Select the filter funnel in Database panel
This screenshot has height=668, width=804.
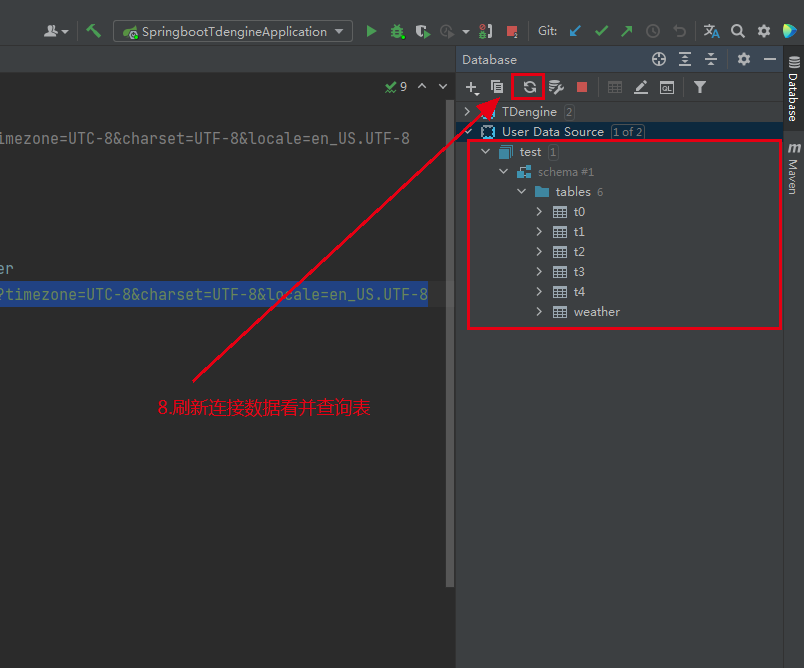click(700, 87)
